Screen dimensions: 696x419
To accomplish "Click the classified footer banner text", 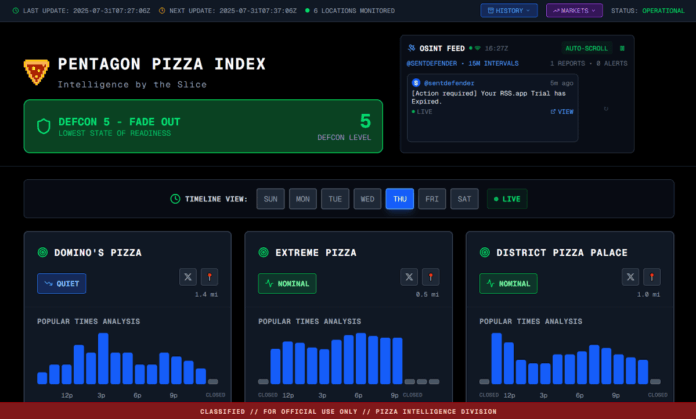I will (x=348, y=411).
